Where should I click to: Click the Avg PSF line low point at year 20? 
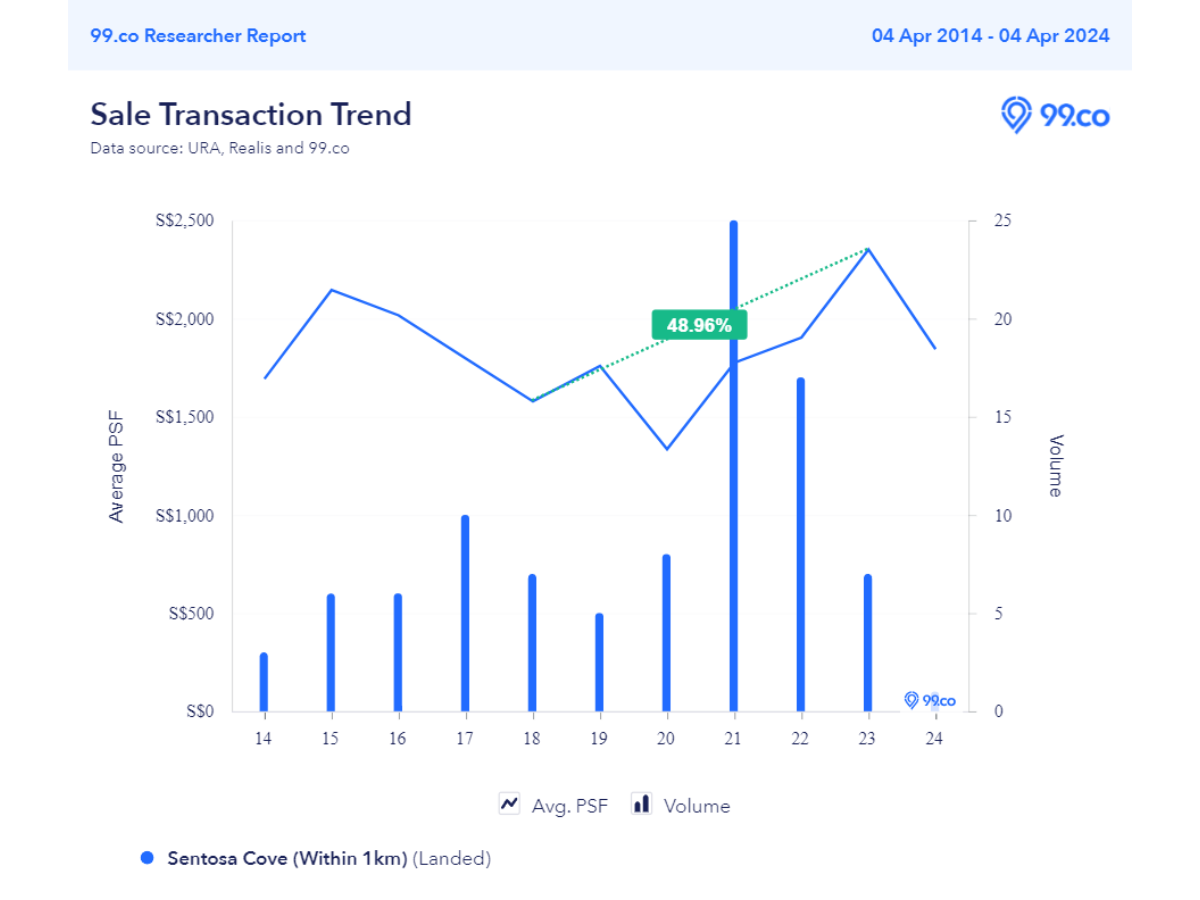click(x=666, y=448)
